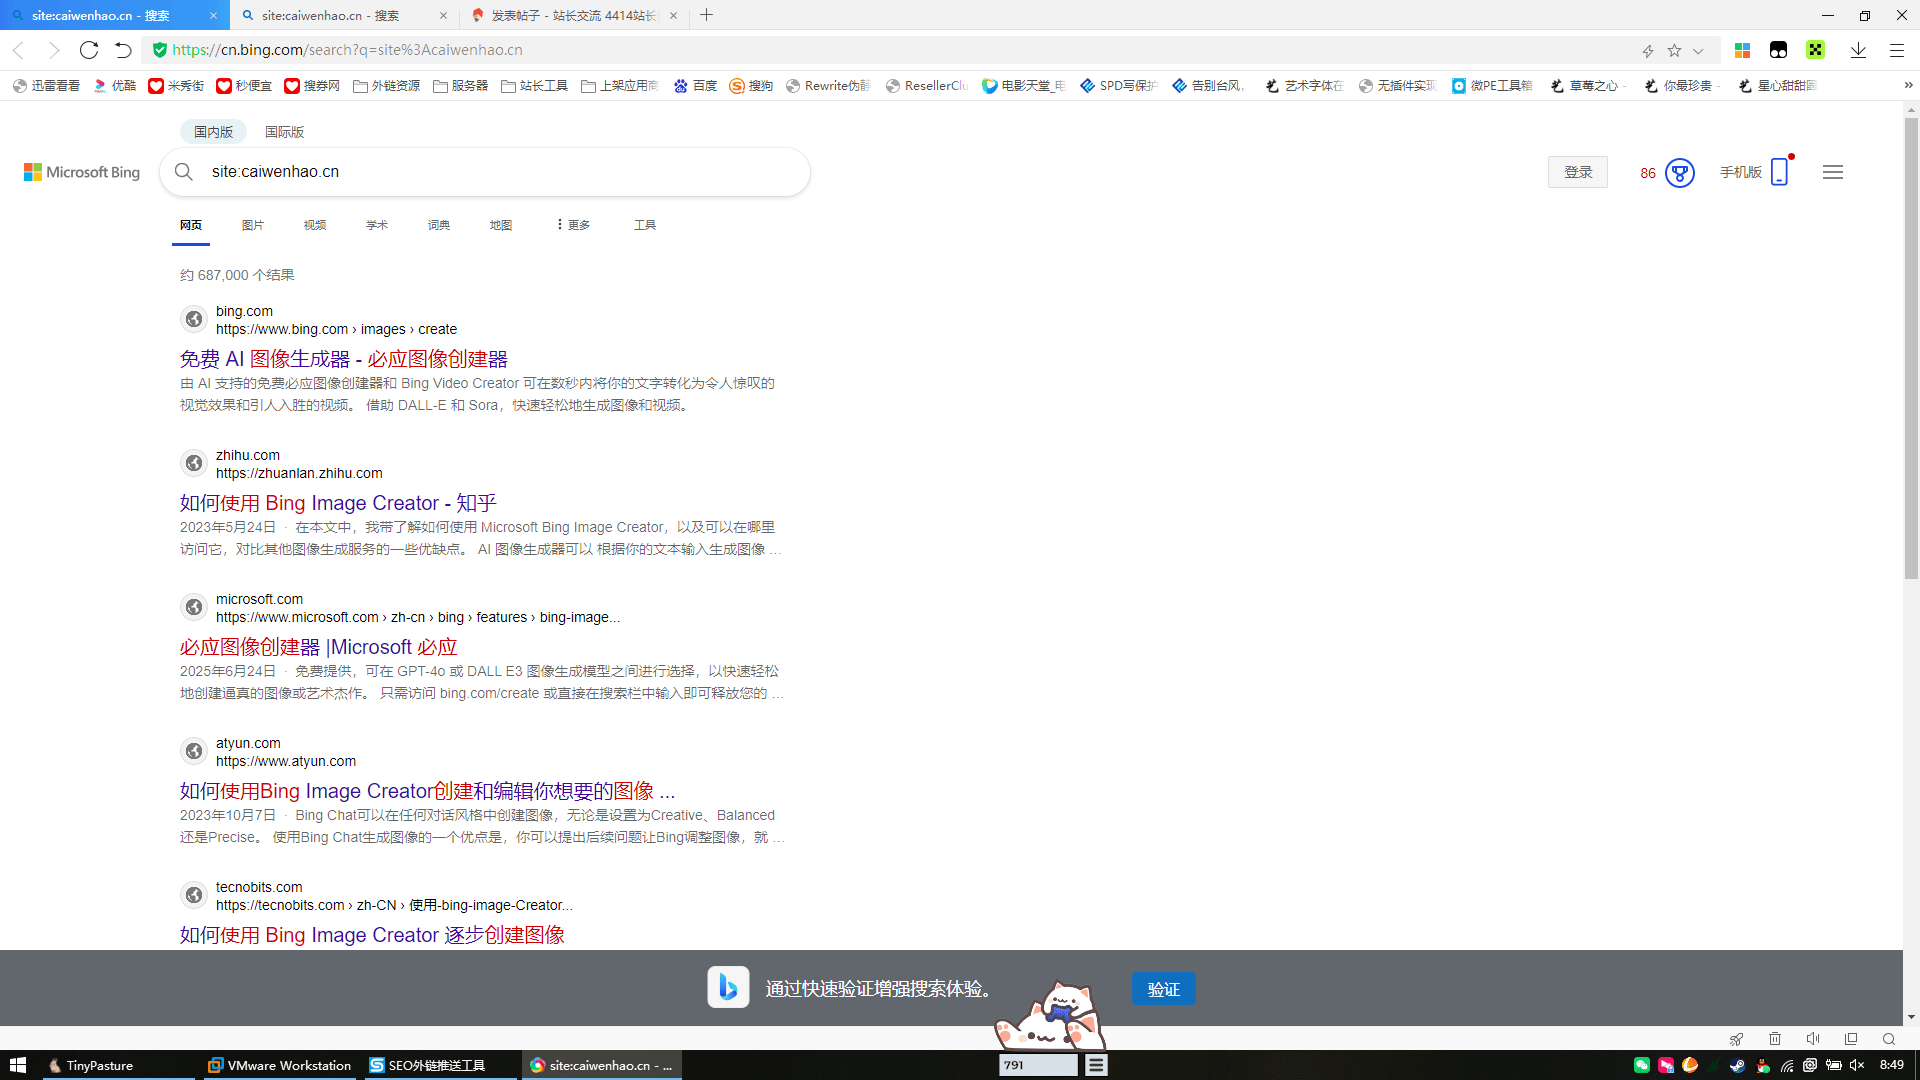Click the split window icon in status bar

pos(1851,1039)
